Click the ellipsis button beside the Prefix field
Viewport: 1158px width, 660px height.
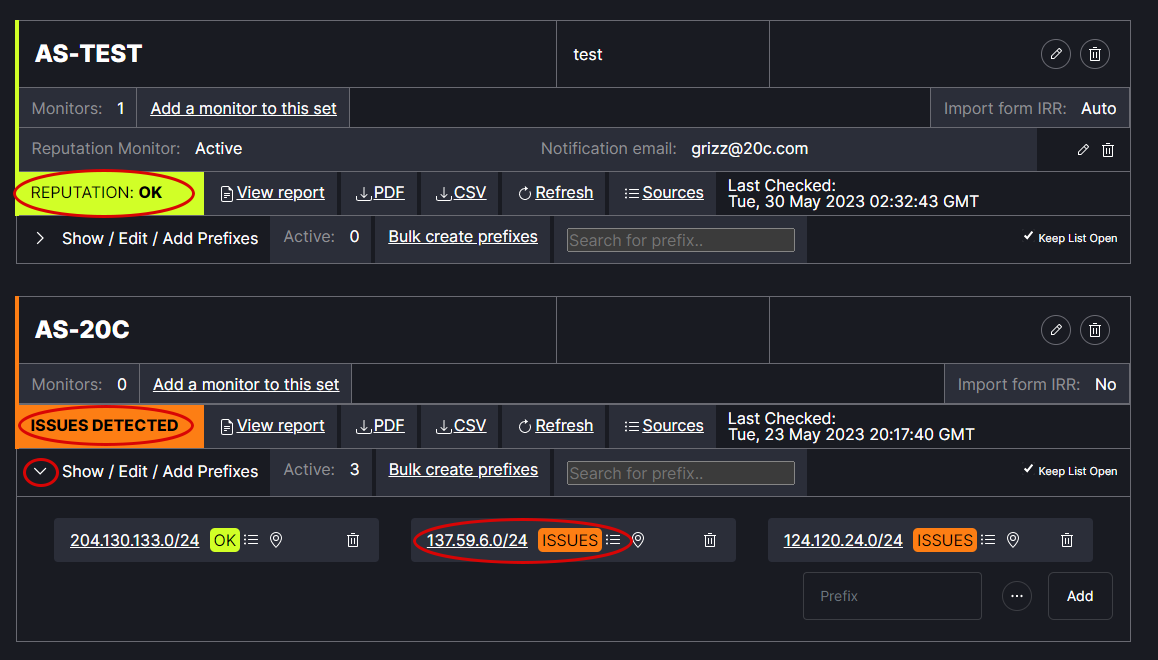(x=1017, y=596)
